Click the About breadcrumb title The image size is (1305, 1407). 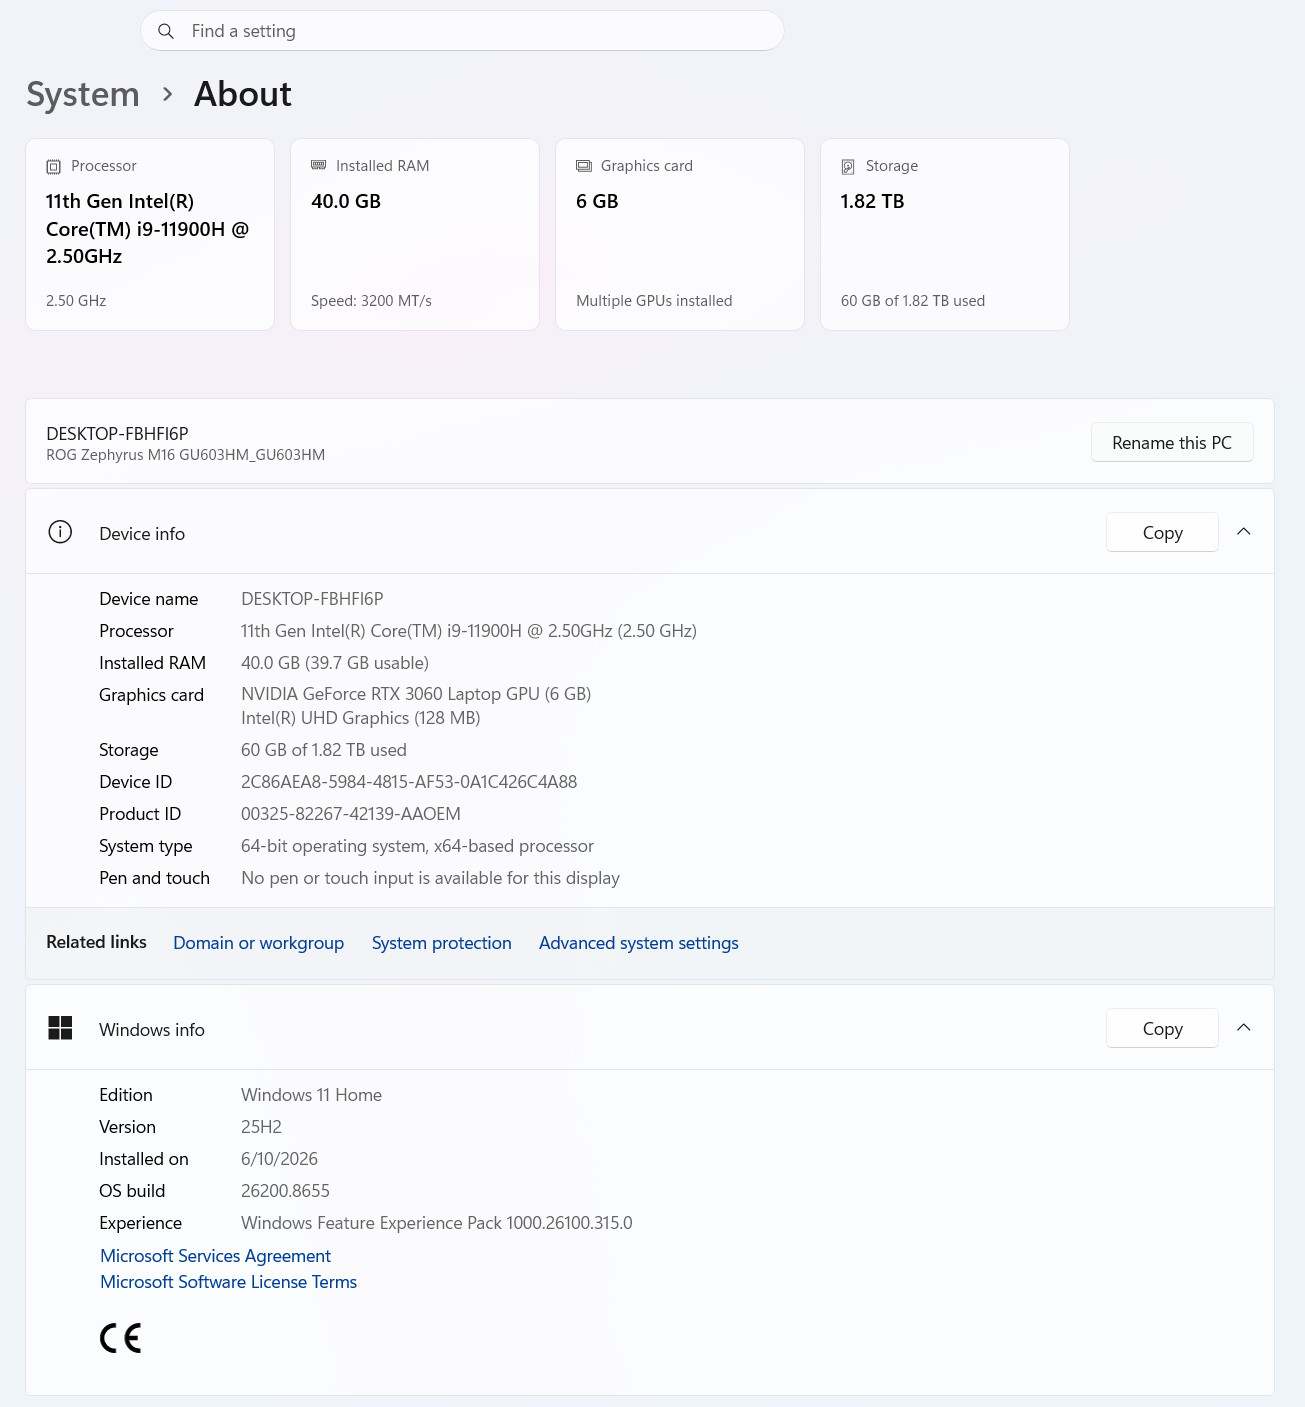(x=243, y=94)
